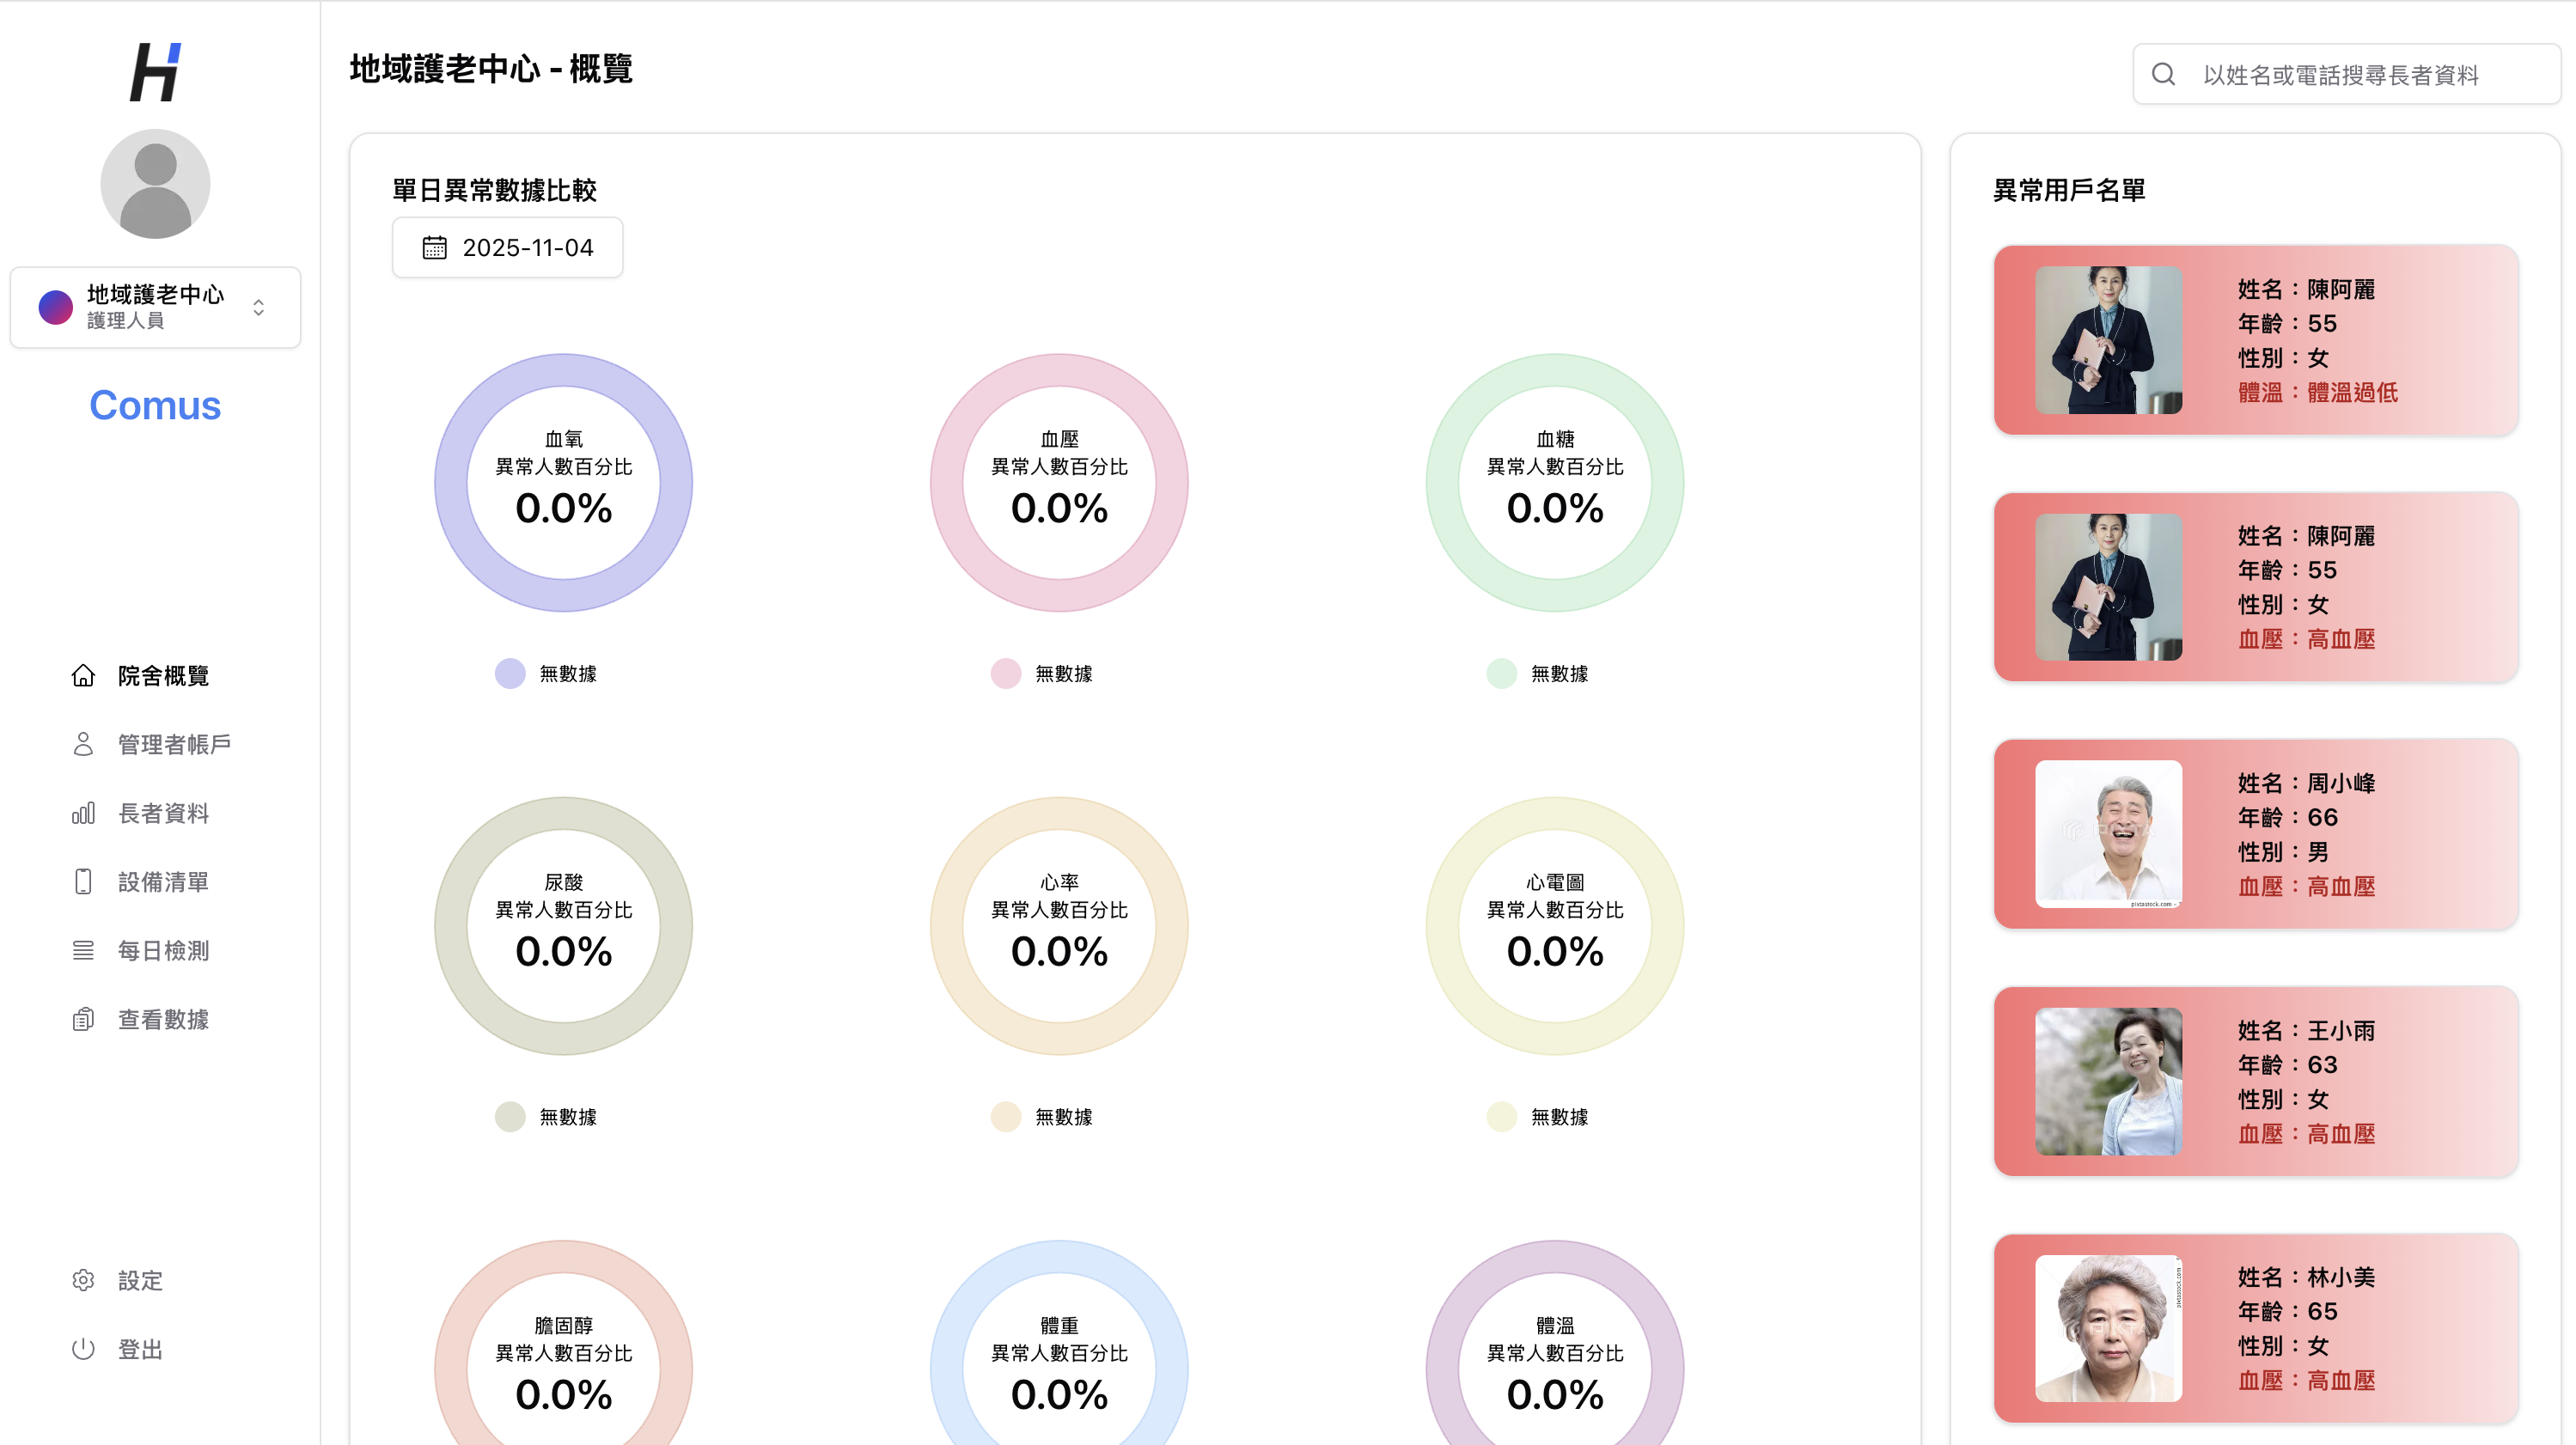Click the 設備清單 device icon
Image resolution: width=2576 pixels, height=1445 pixels.
pyautogui.click(x=84, y=881)
